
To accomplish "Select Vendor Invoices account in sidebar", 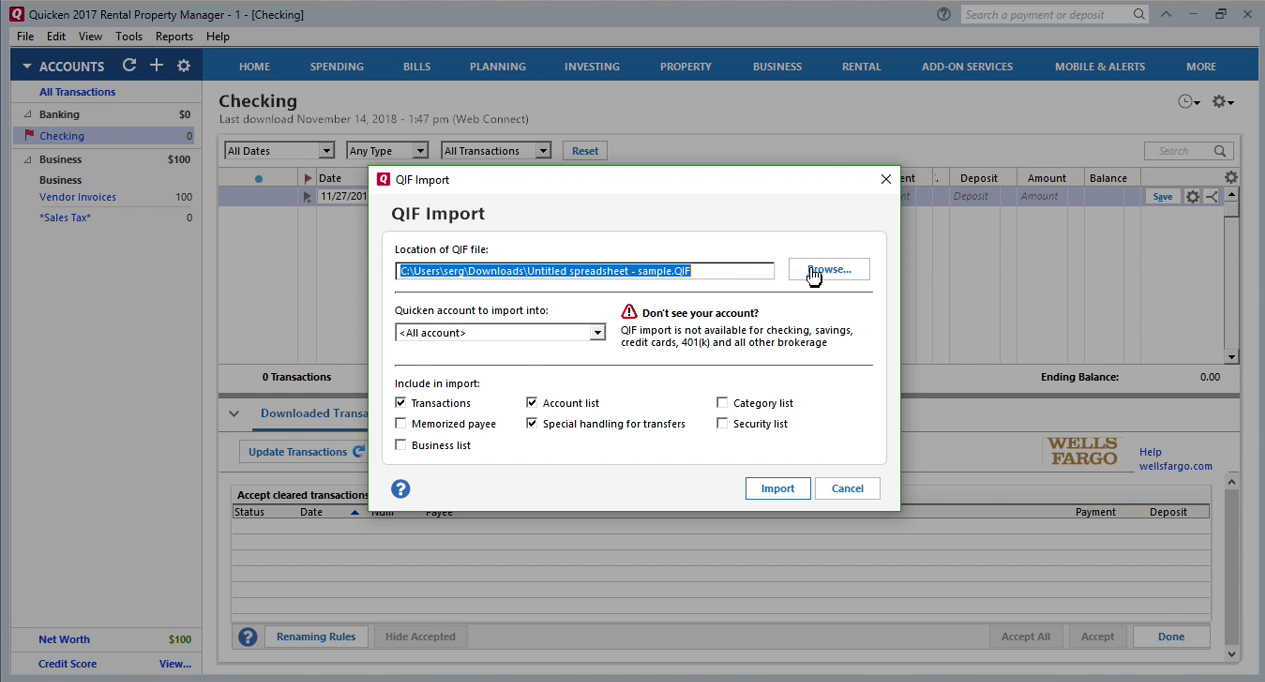I will point(78,197).
